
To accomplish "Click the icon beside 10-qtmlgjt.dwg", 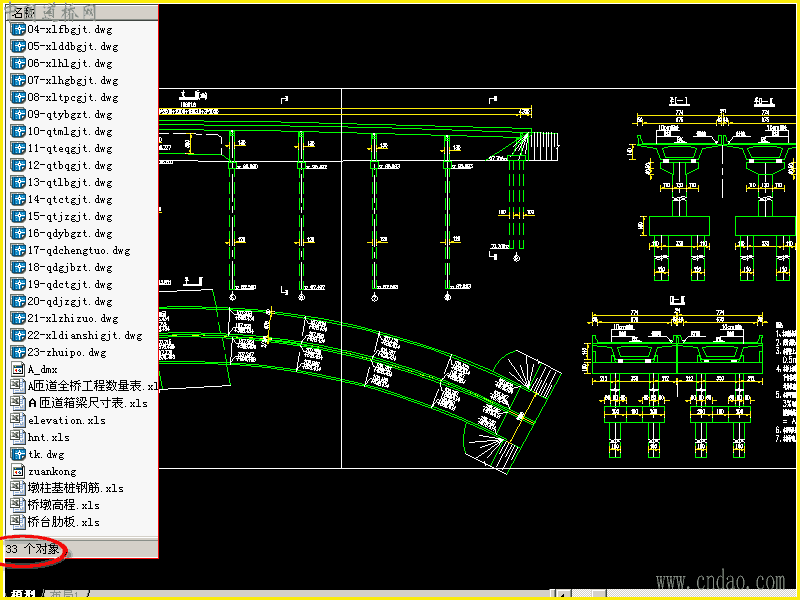I will 18,132.
